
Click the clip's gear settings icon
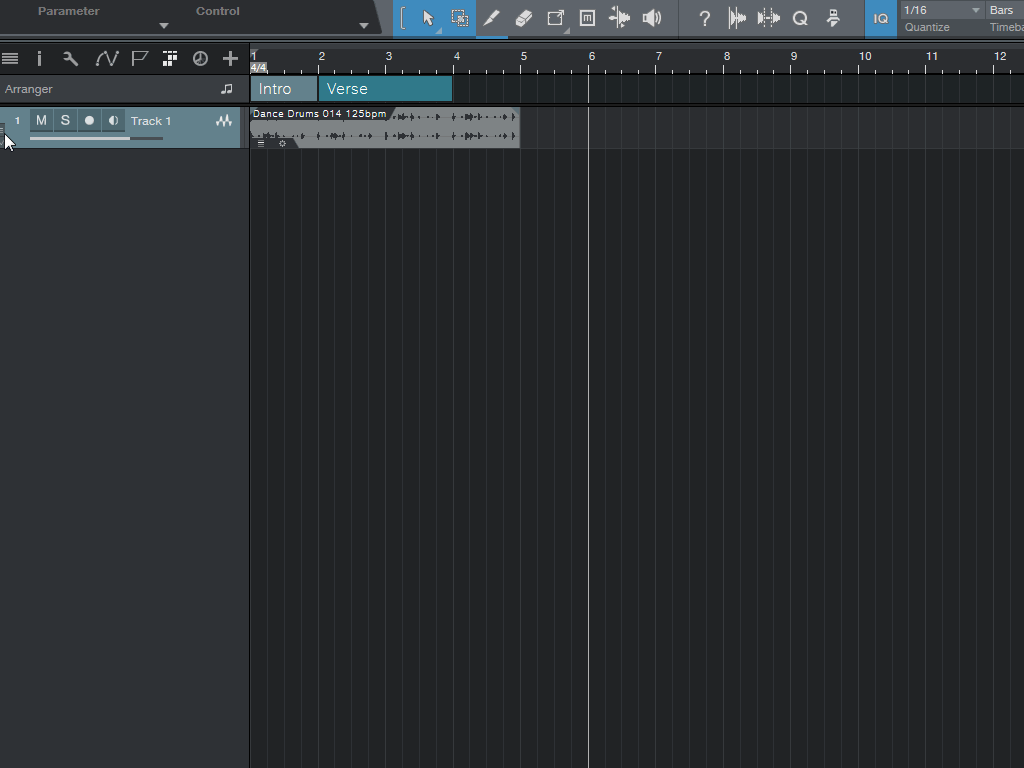point(282,144)
